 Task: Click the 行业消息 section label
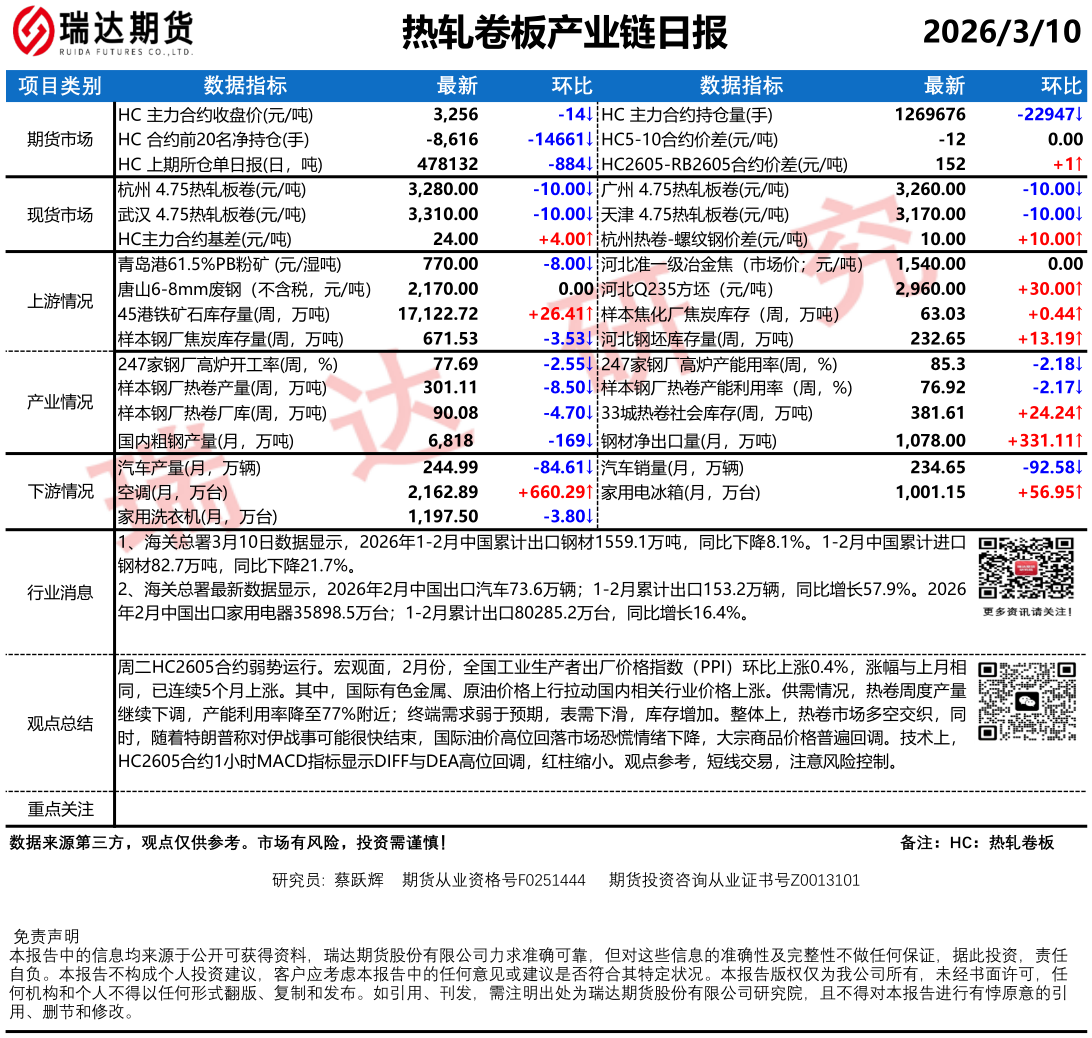click(60, 593)
